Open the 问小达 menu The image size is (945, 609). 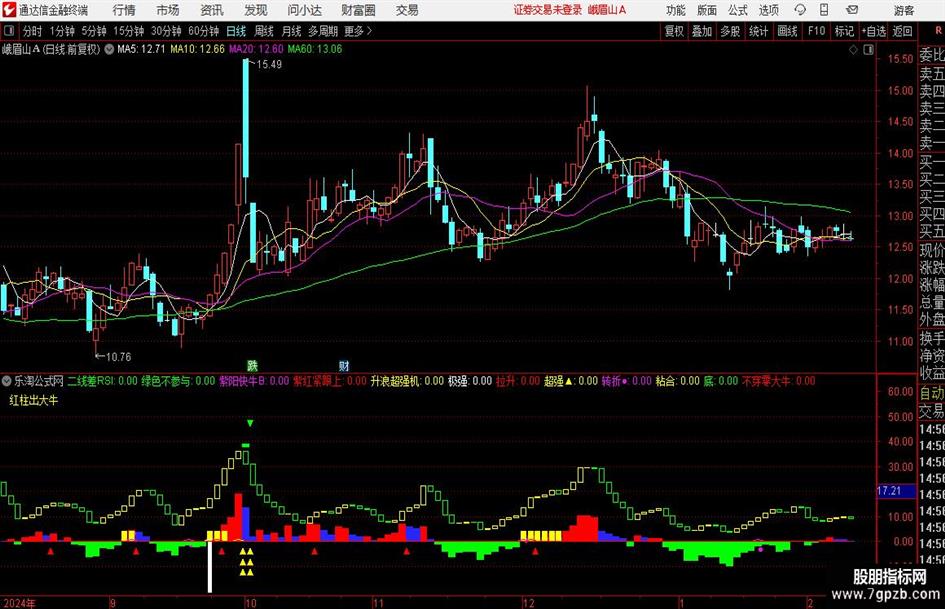304,10
